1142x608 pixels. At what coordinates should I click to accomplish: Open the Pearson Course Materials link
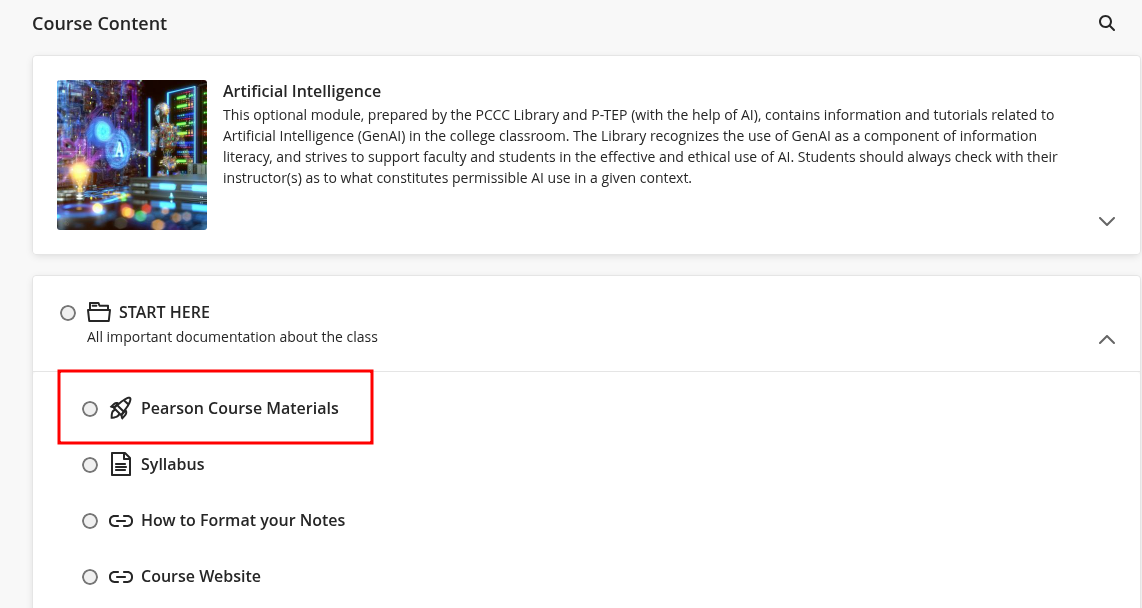[x=239, y=408]
